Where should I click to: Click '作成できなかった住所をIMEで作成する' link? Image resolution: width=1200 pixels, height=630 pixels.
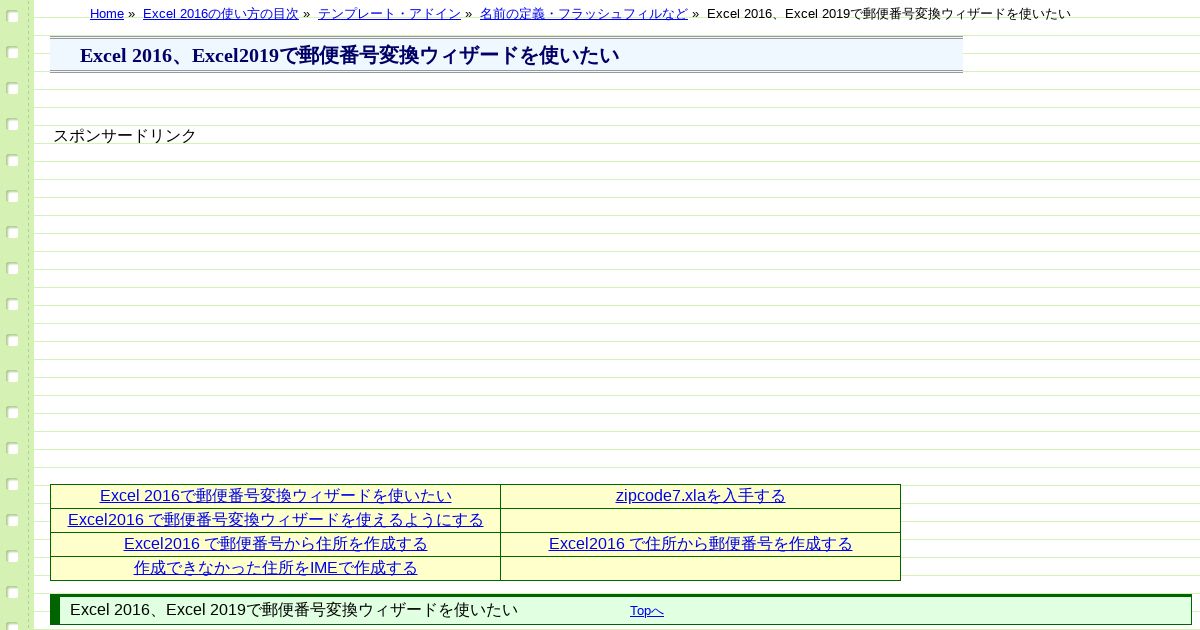(x=276, y=568)
